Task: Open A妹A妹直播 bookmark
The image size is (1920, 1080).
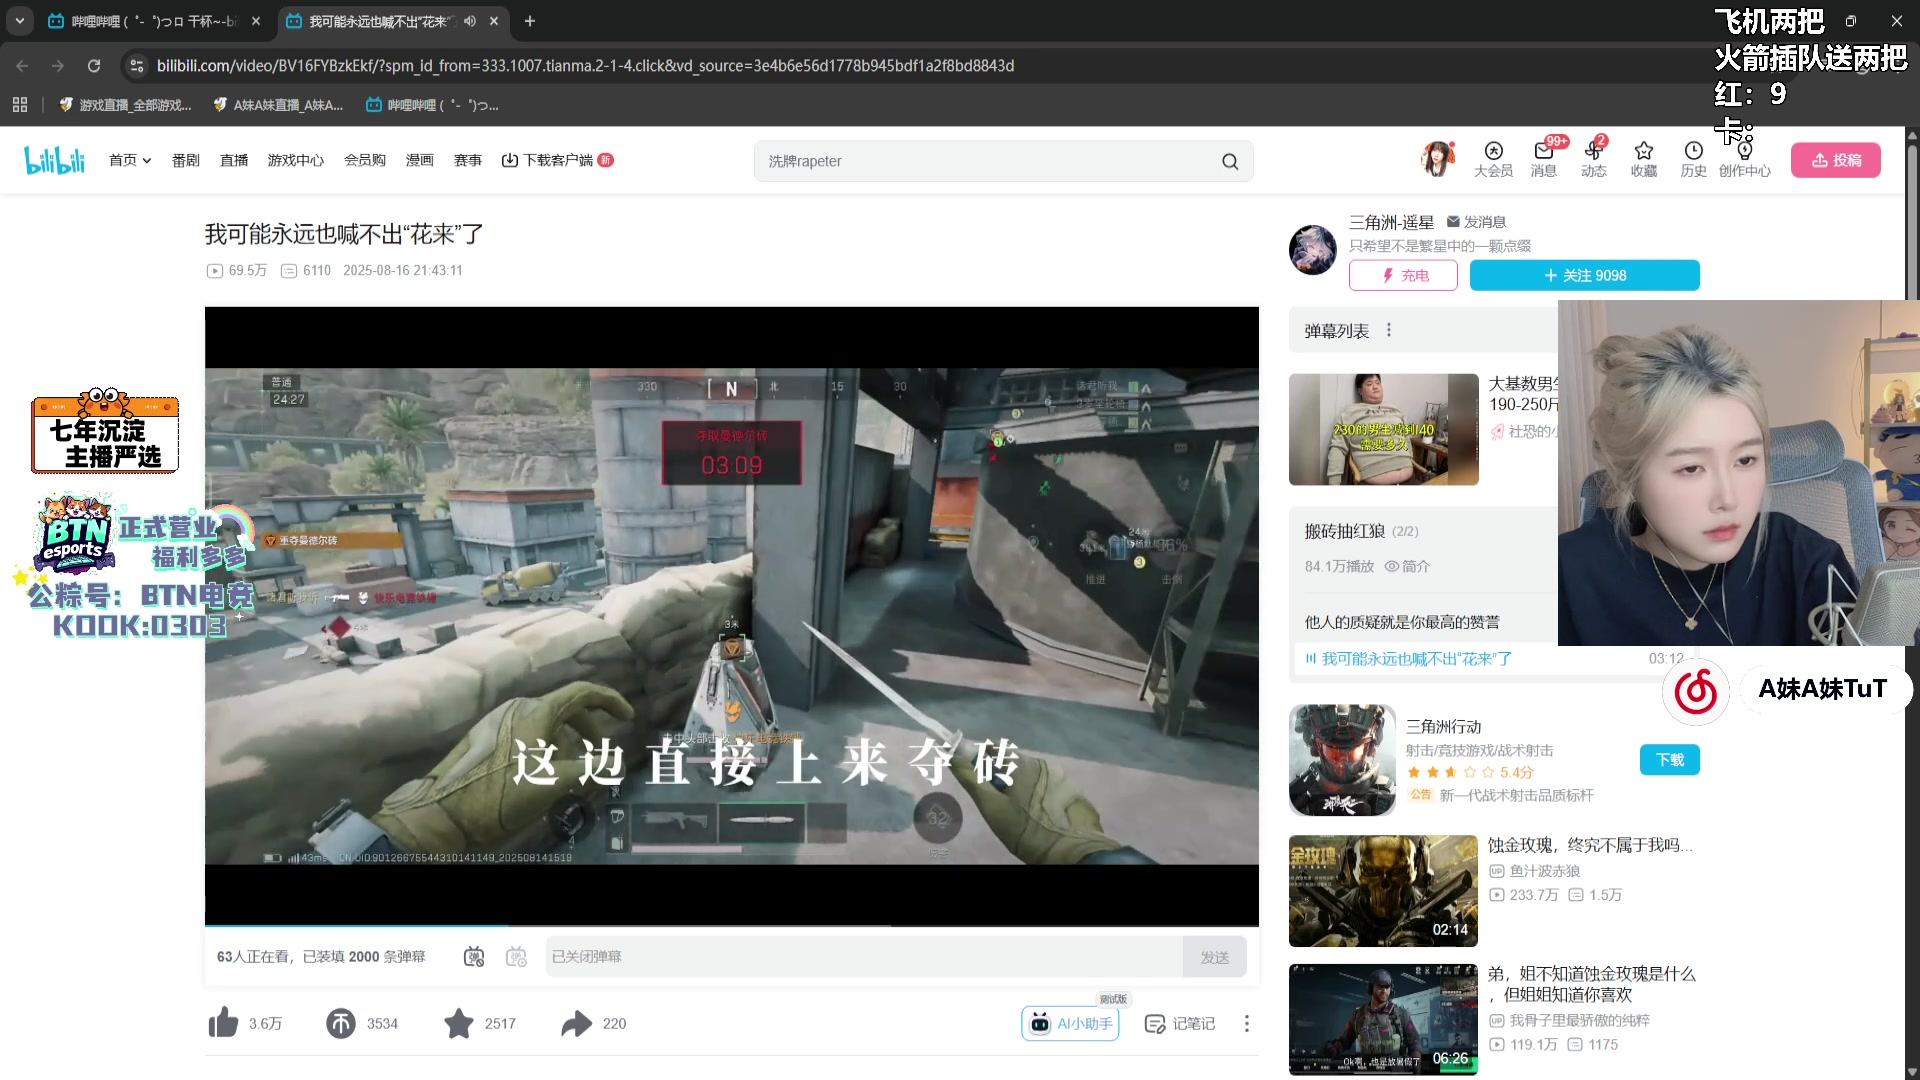Action: (x=279, y=105)
